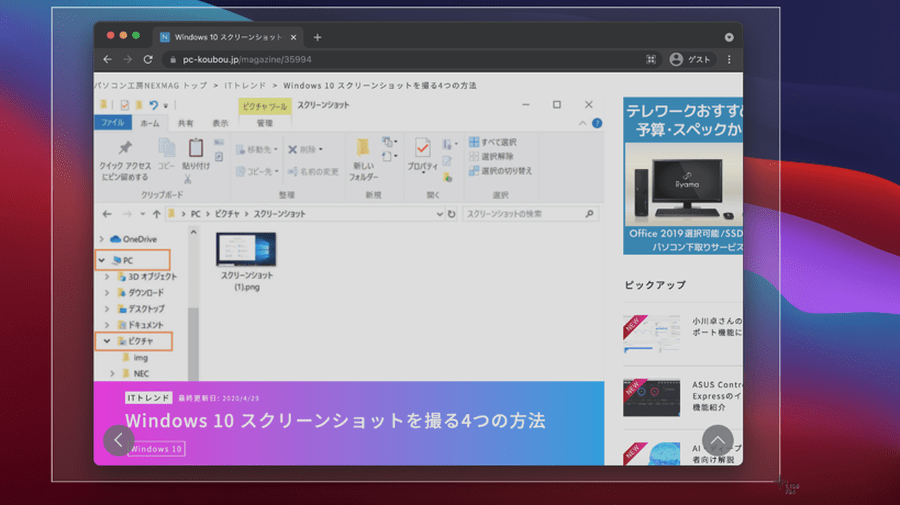This screenshot has width=900, height=505.
Task: Click the ピクチャ ツール contextual tab
Action: [265, 106]
